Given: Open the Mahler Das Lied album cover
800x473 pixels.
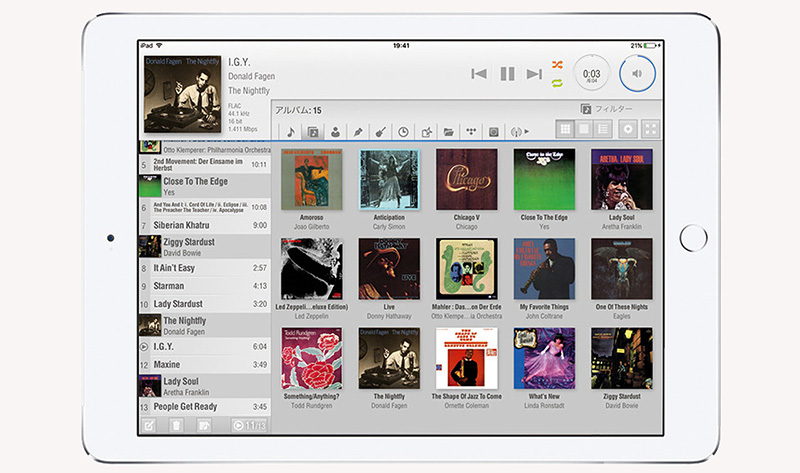Looking at the screenshot, I should (x=466, y=268).
